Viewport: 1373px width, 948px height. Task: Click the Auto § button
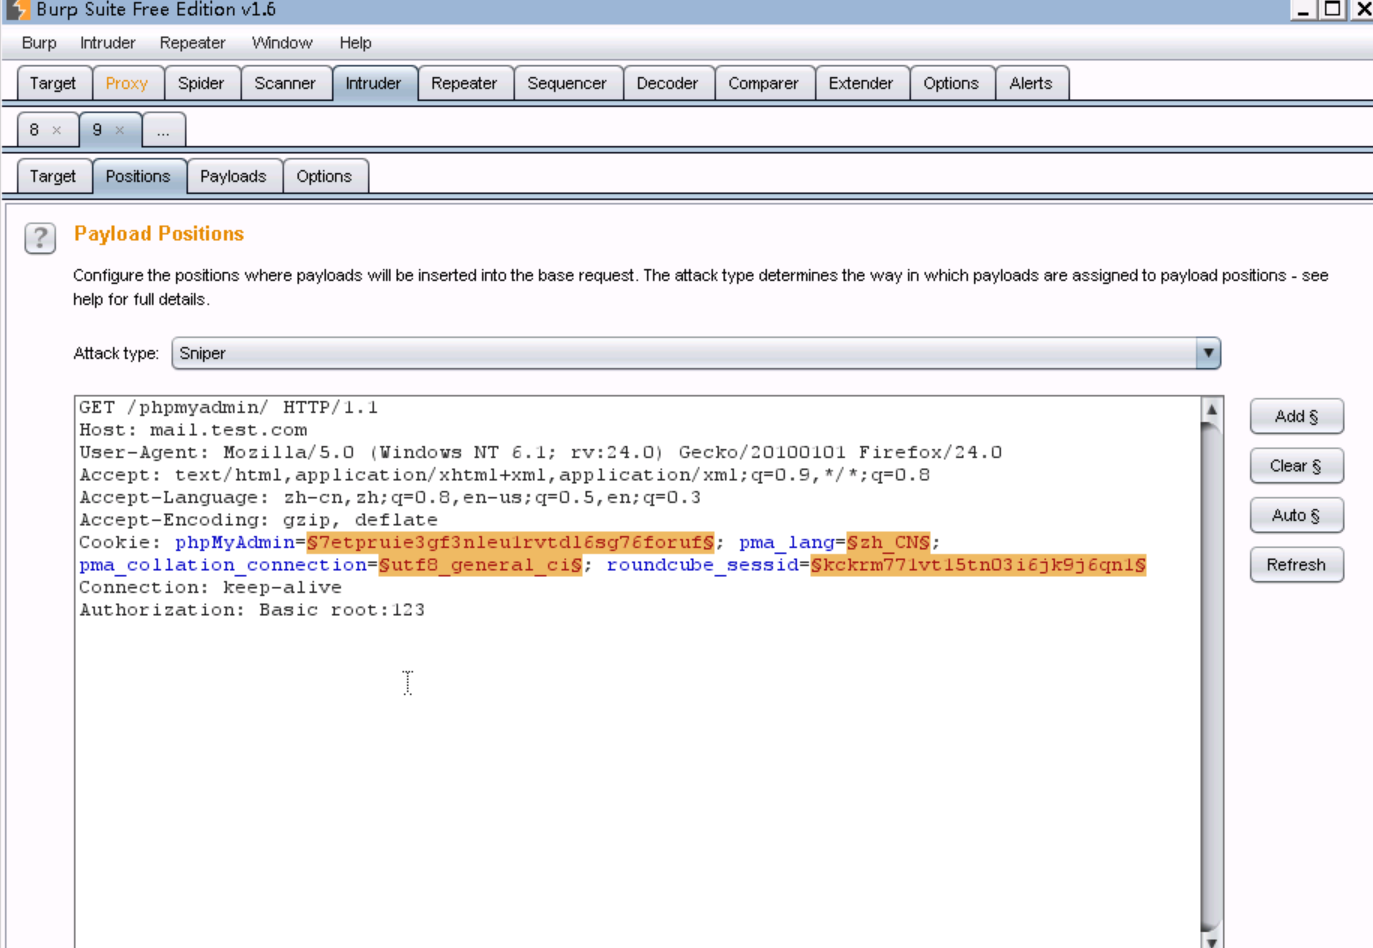pos(1296,515)
